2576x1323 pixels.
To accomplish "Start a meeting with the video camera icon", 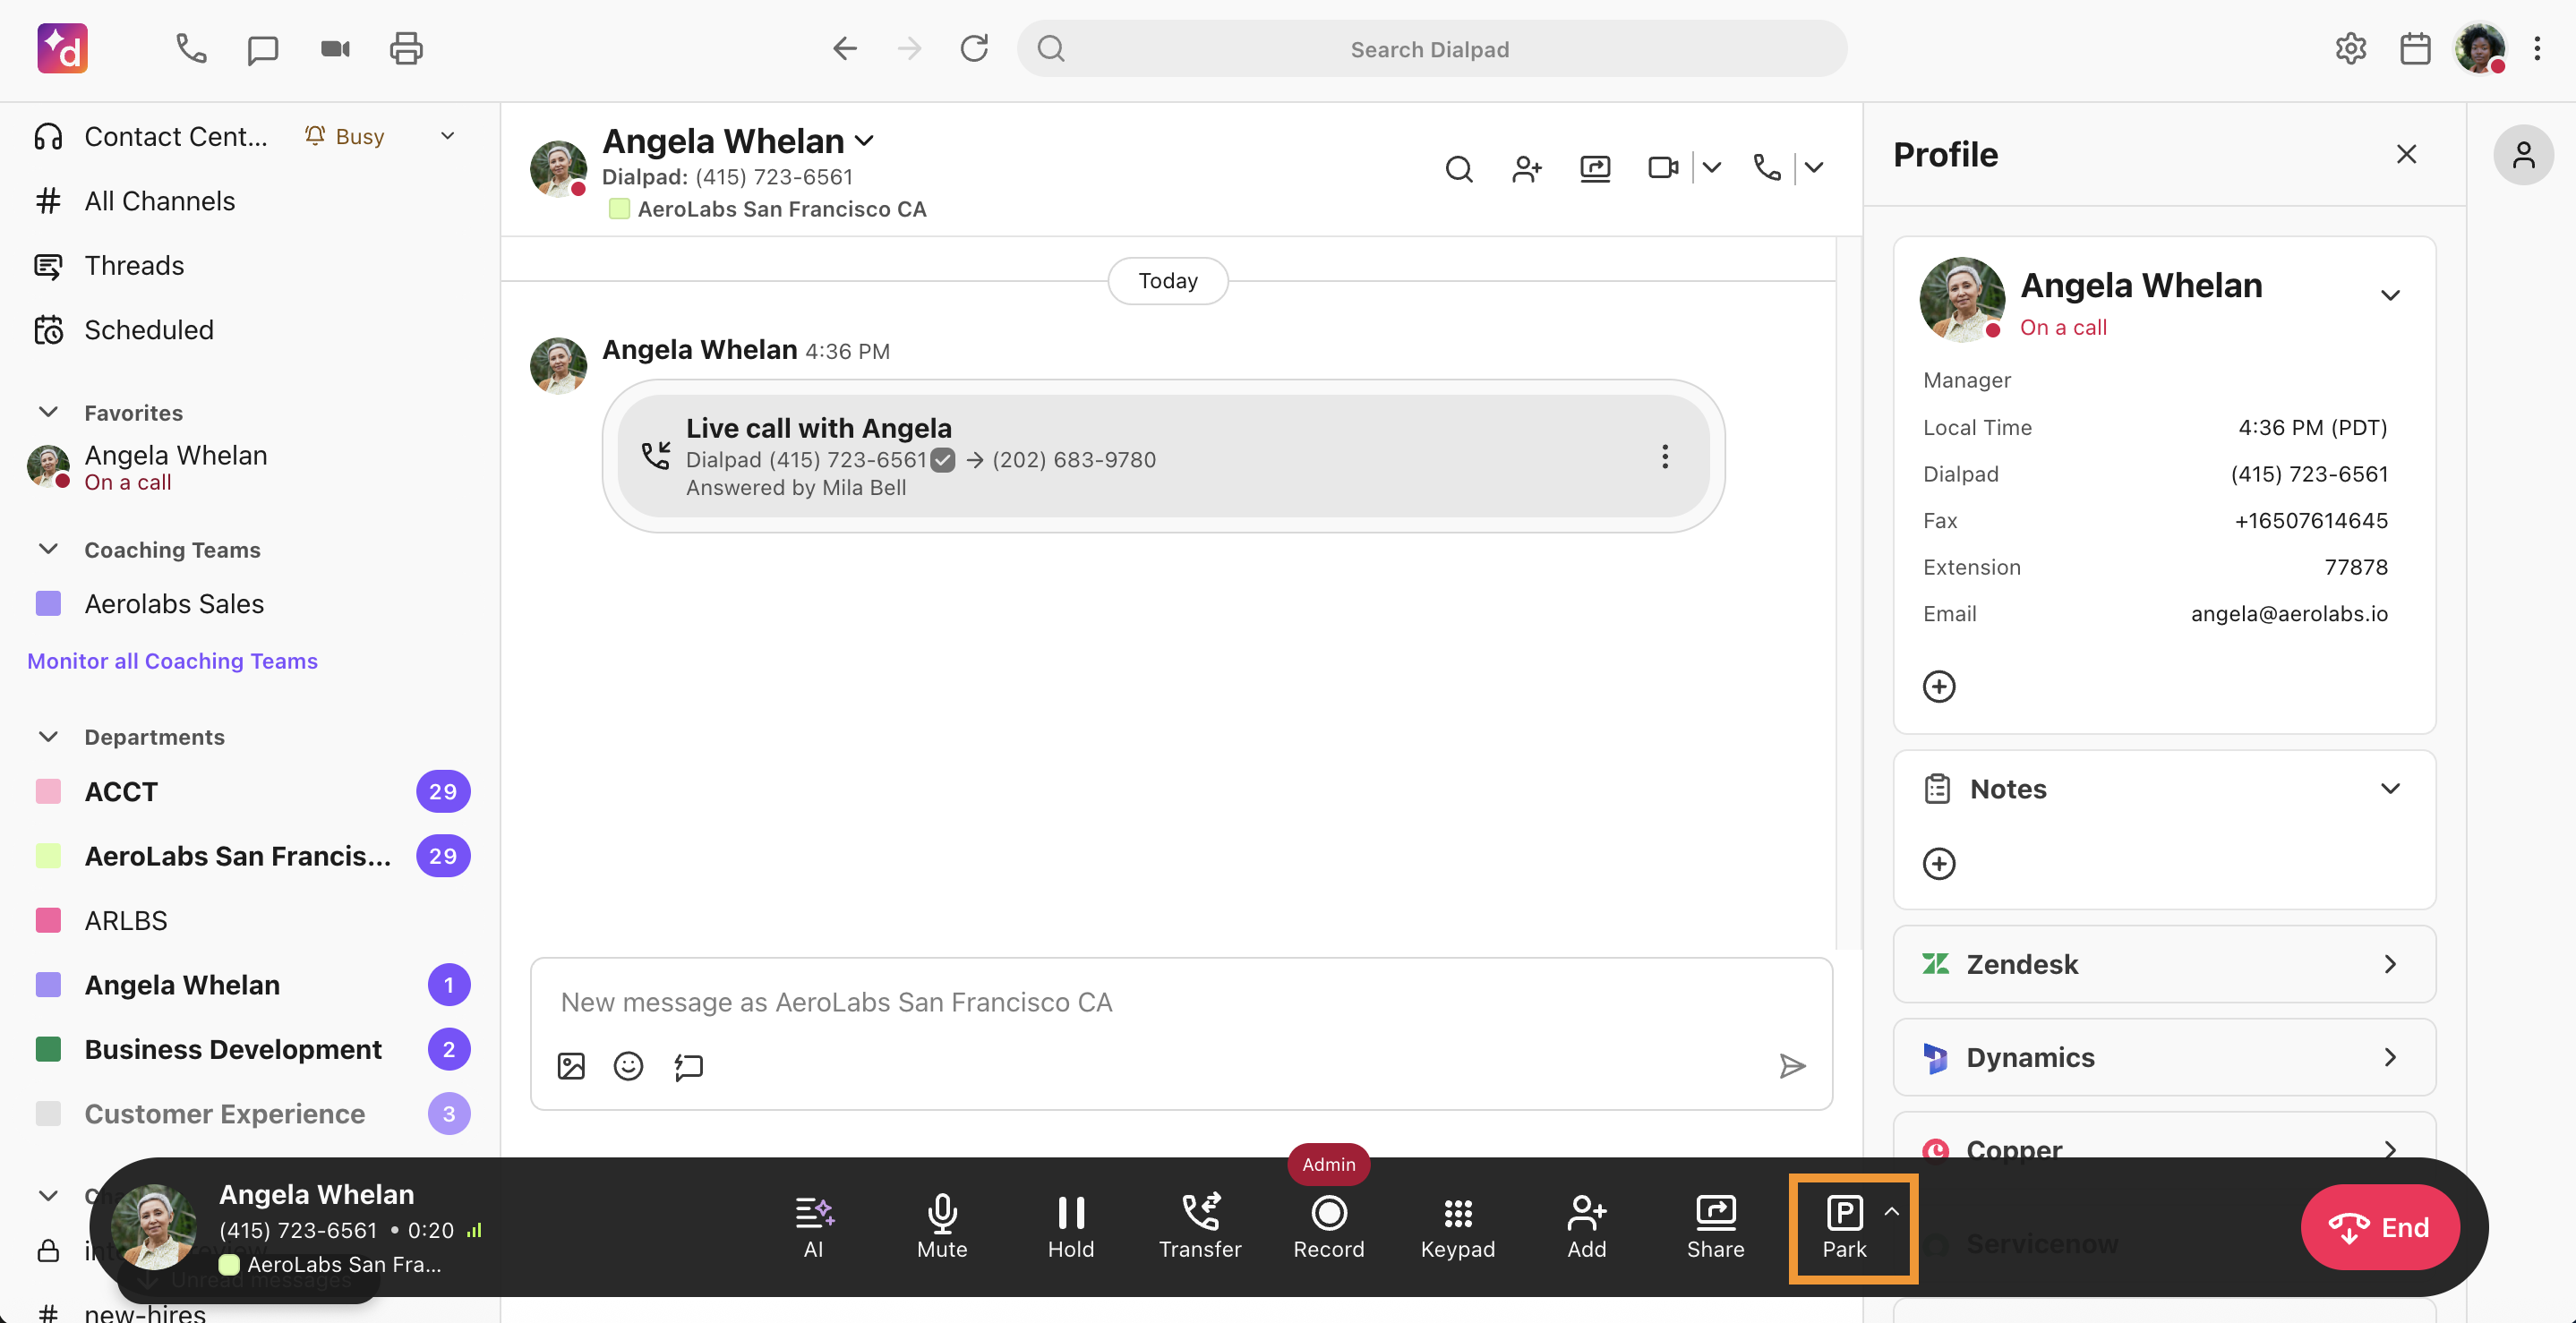I will point(335,49).
